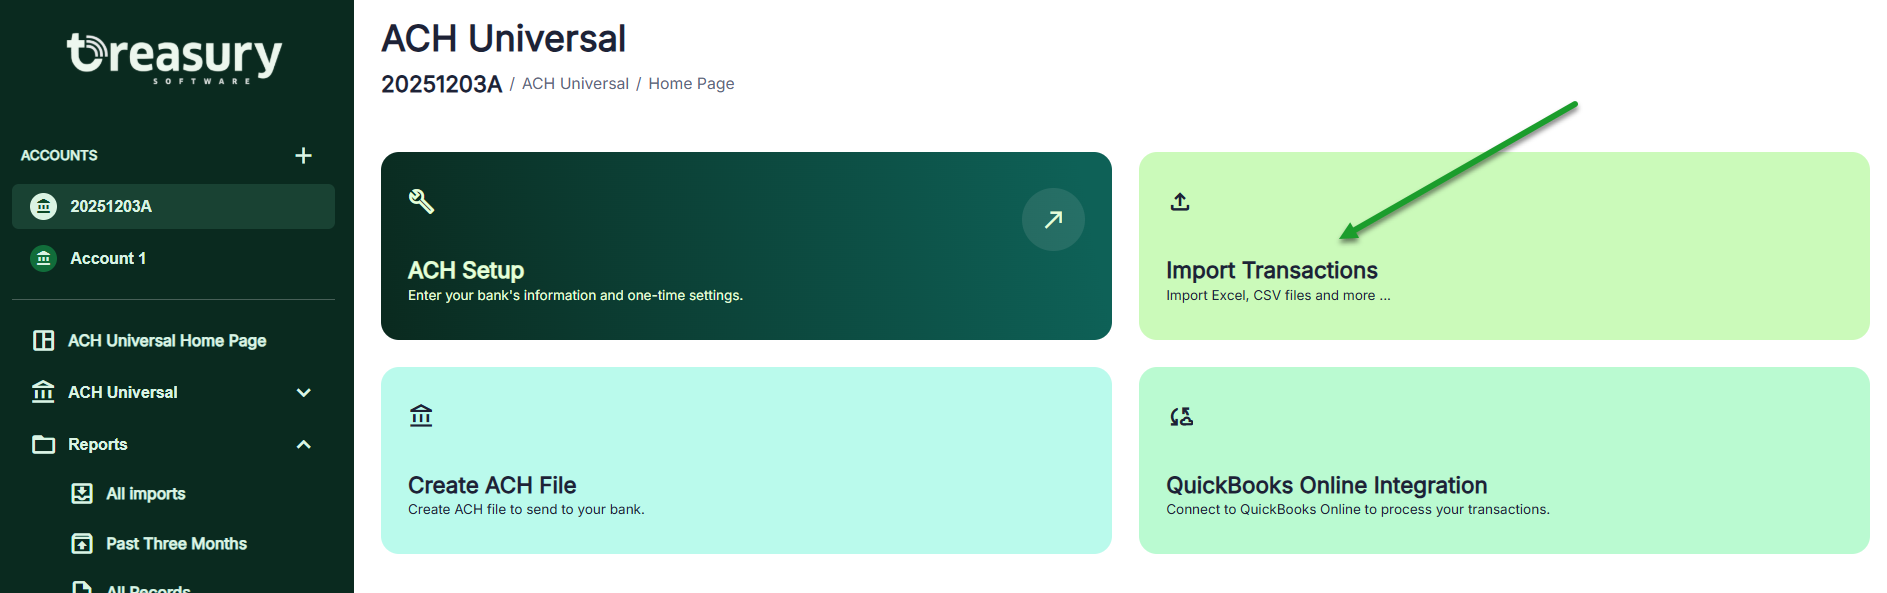
Task: Click the ACH Setup wrench icon
Action: 421,201
